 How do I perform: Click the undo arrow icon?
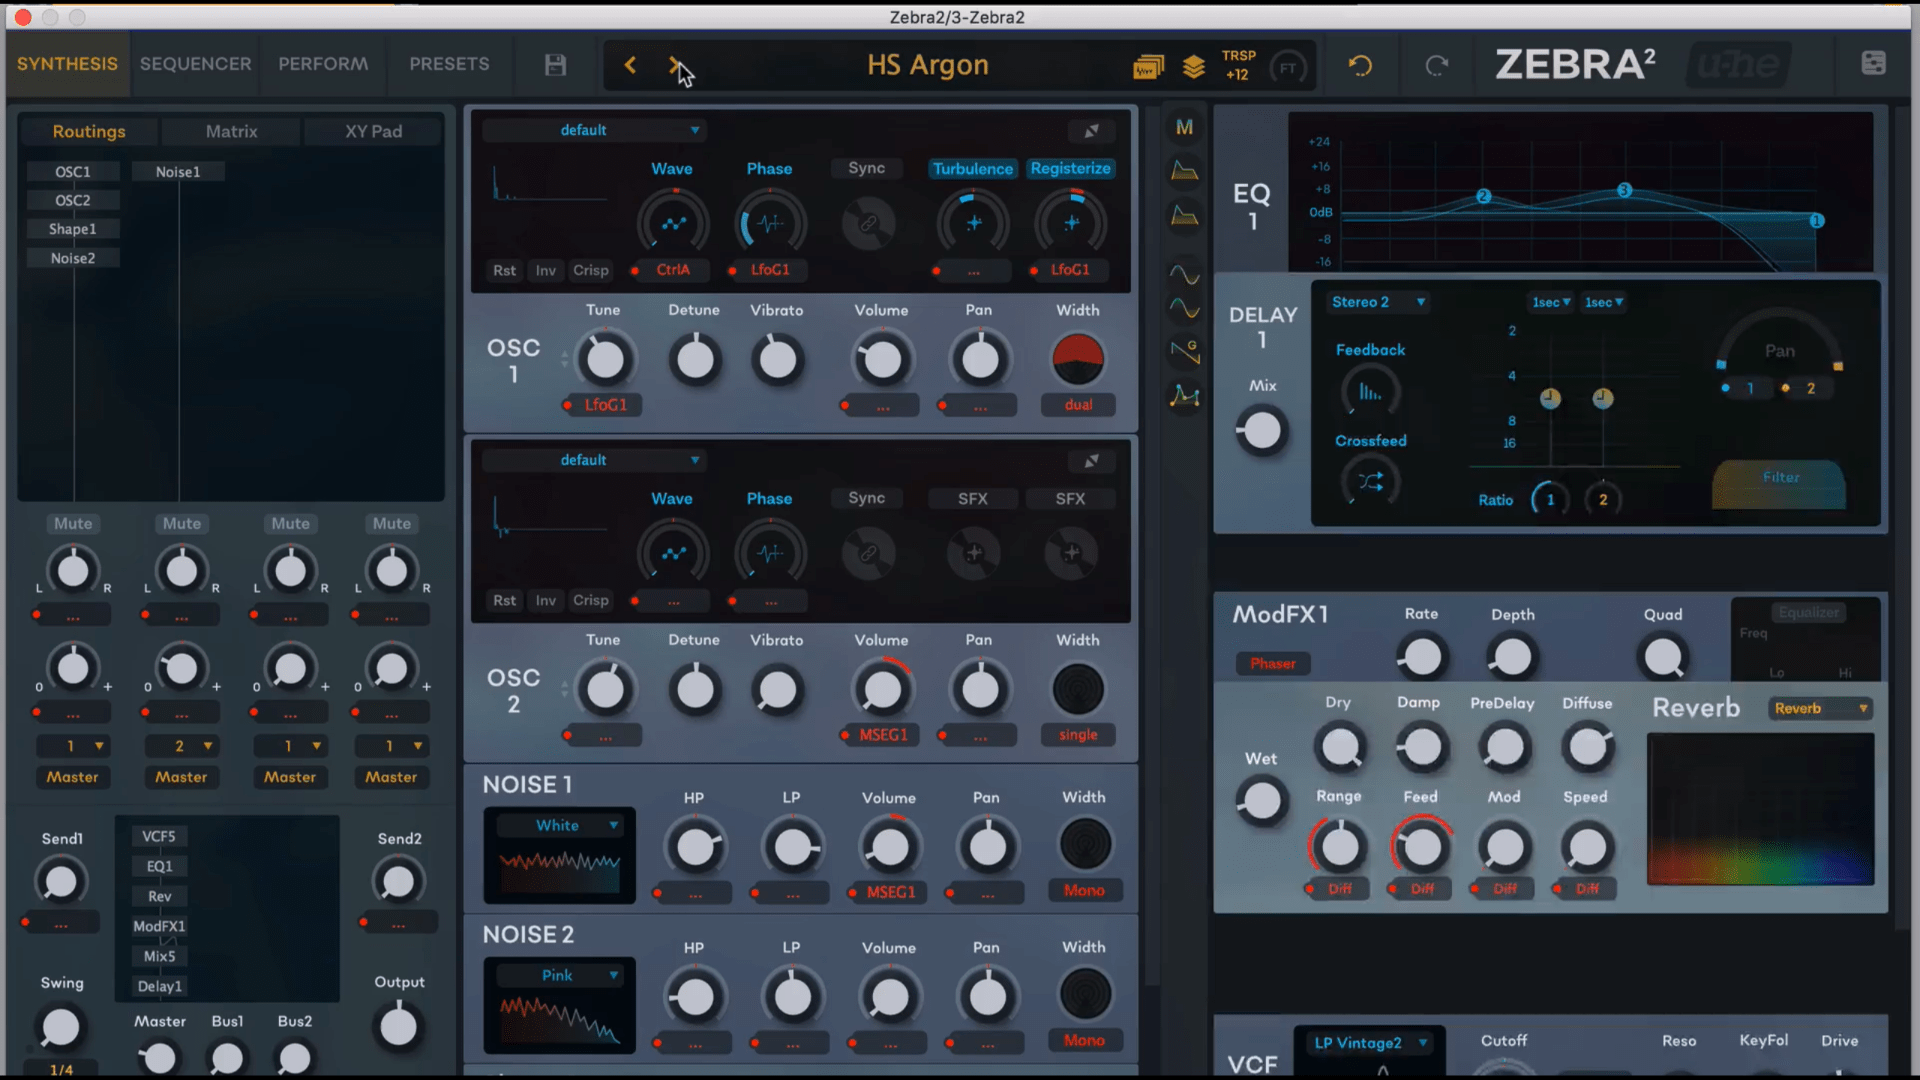[x=1360, y=66]
